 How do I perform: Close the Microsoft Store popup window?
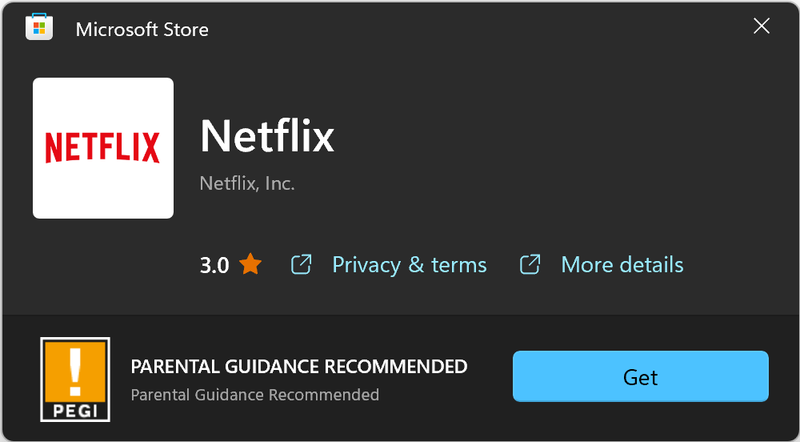pyautogui.click(x=761, y=27)
